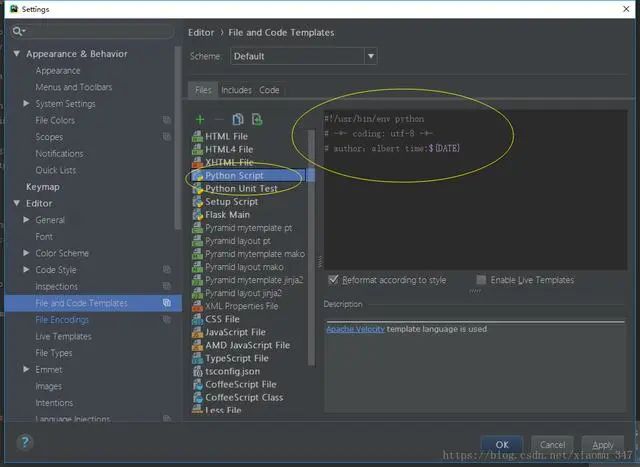Viewport: 640px width, 467px height.
Task: Select the Python Unit Test template icon
Action: pyautogui.click(x=198, y=188)
